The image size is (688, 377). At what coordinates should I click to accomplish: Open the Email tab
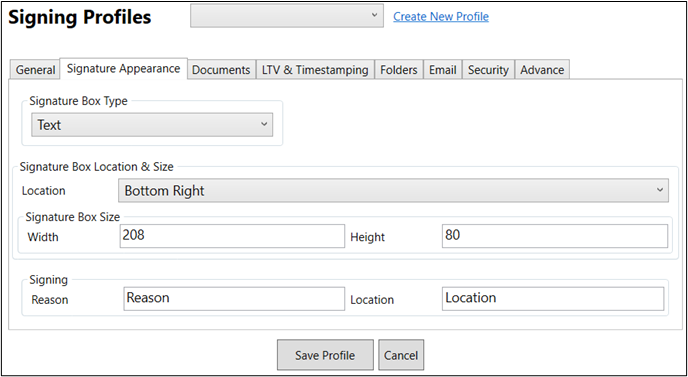click(442, 70)
